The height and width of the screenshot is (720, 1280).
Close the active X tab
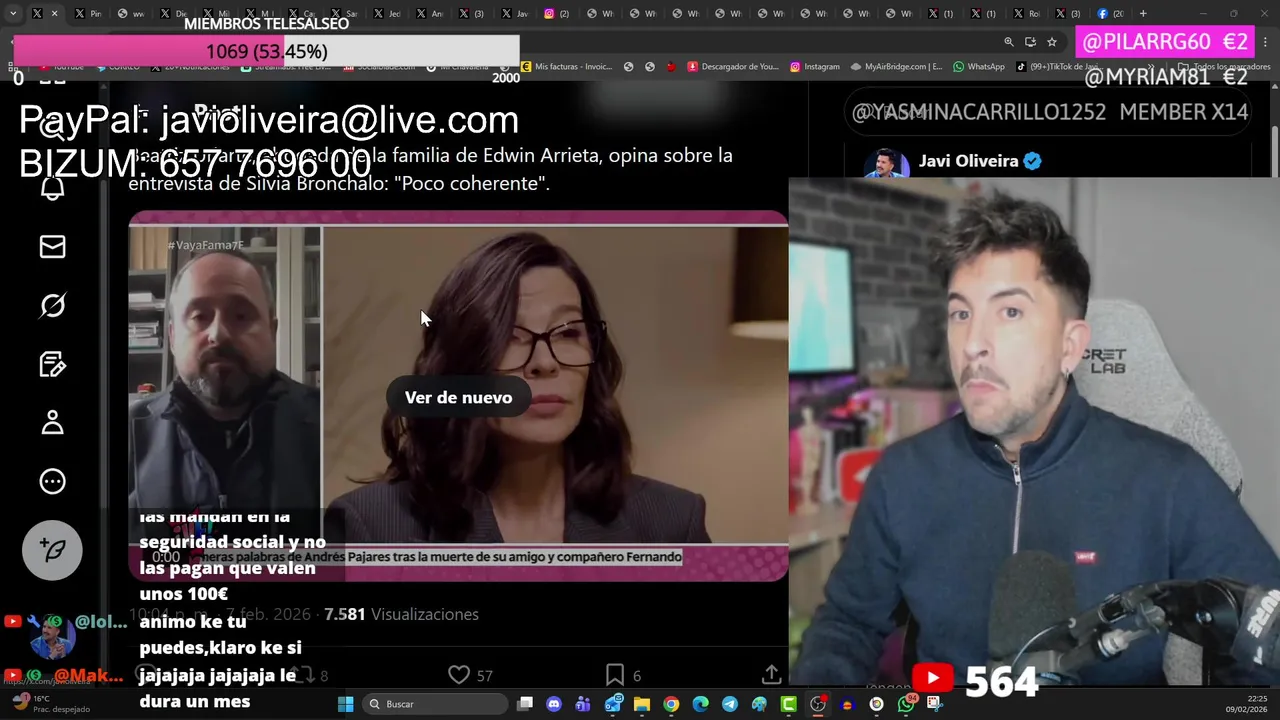point(54,14)
